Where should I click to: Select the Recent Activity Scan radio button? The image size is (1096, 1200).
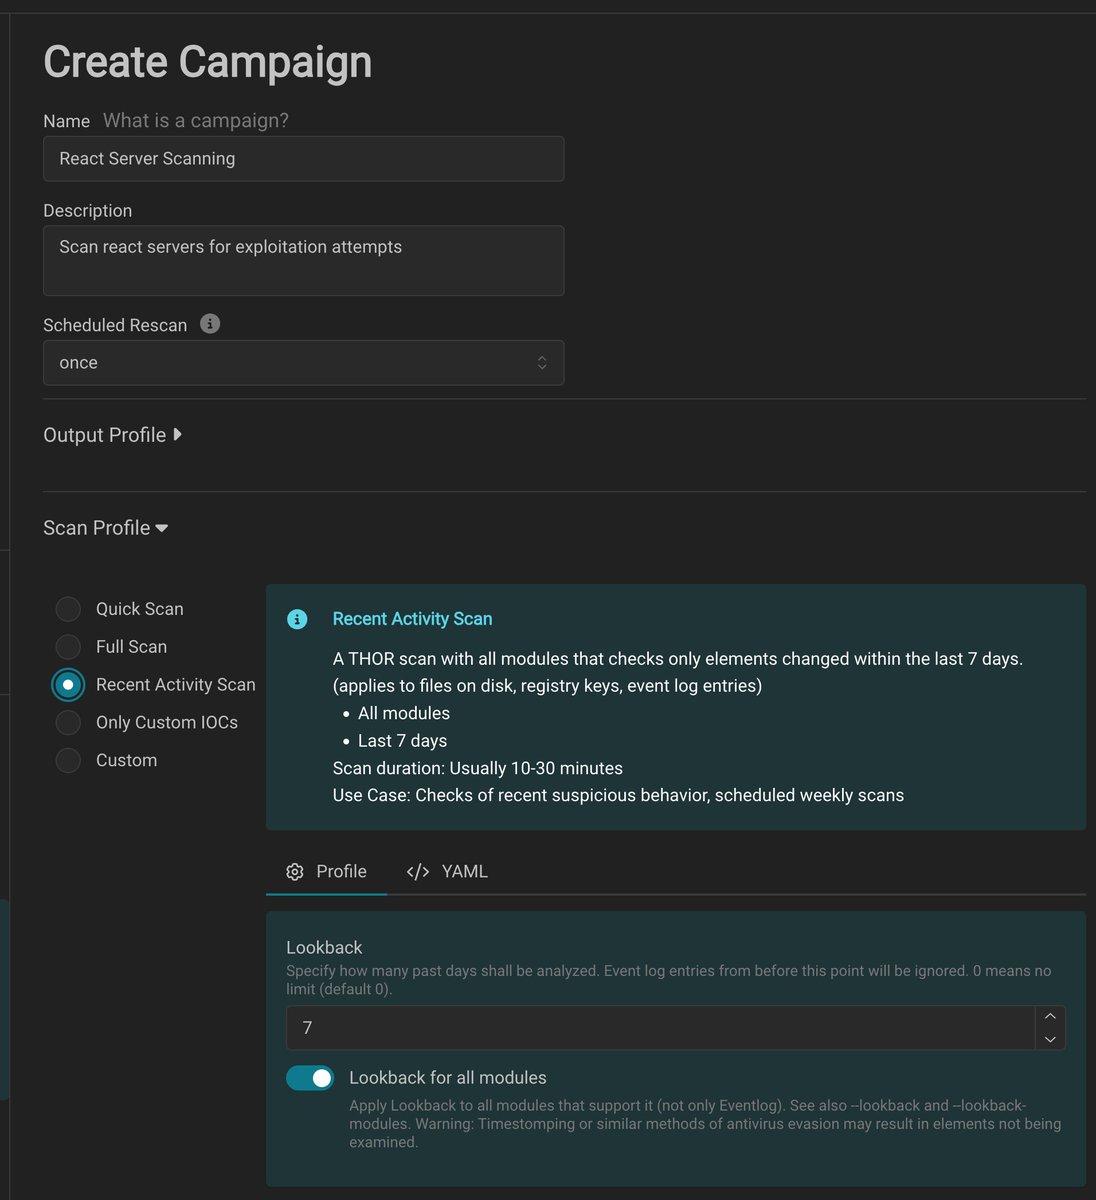tap(68, 685)
